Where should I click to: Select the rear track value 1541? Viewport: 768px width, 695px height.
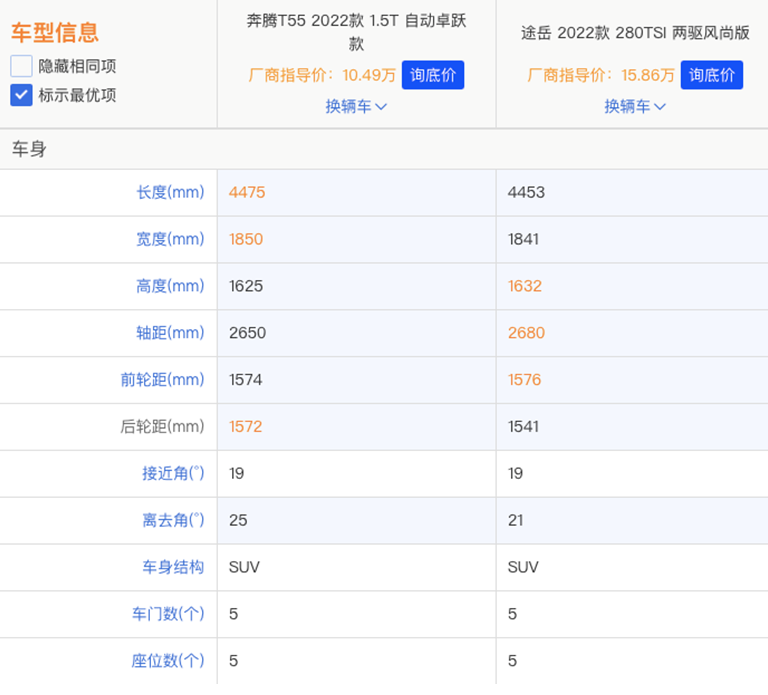click(x=523, y=426)
